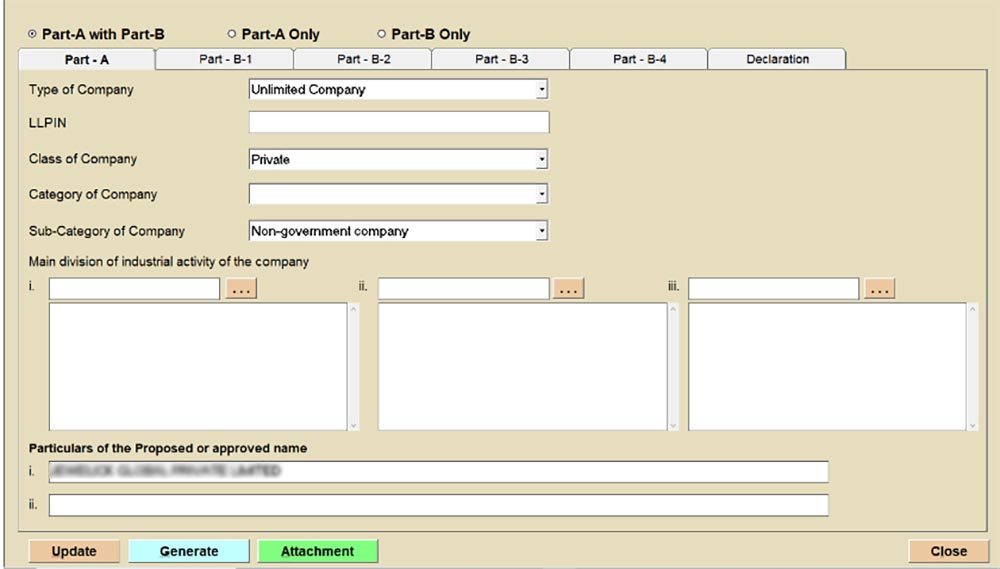This screenshot has width=1000, height=569.
Task: Click the first industrial activity description scrollbar
Action: (x=353, y=367)
